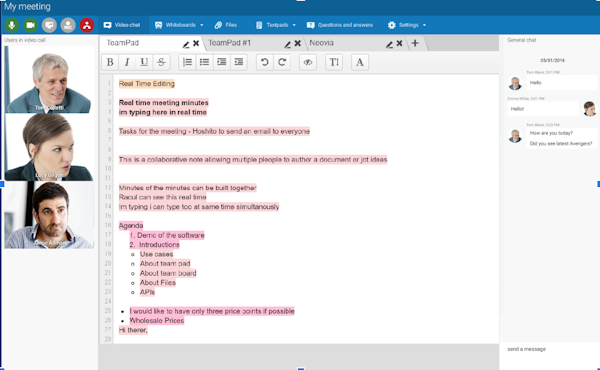Redo the last edit
The image size is (600, 370).
tap(282, 62)
